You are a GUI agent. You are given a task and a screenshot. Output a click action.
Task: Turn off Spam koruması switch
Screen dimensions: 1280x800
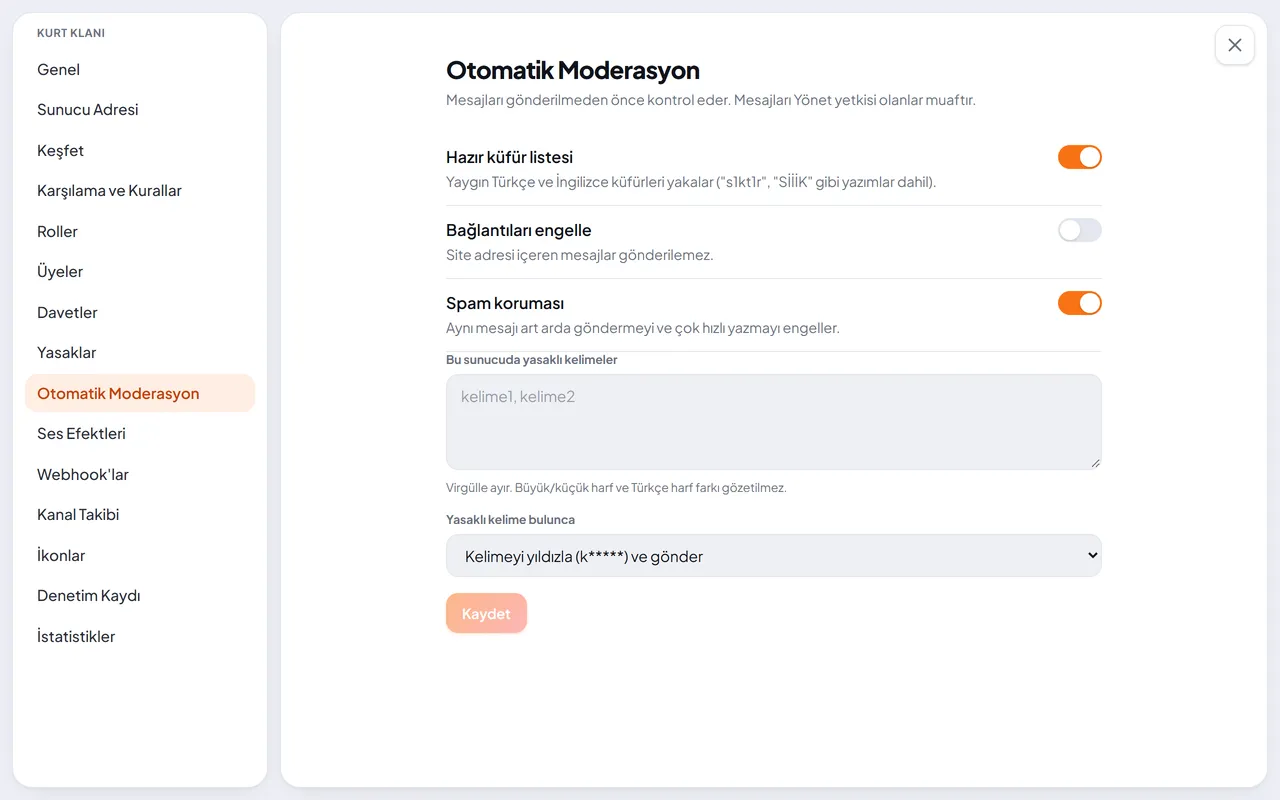[x=1080, y=303]
